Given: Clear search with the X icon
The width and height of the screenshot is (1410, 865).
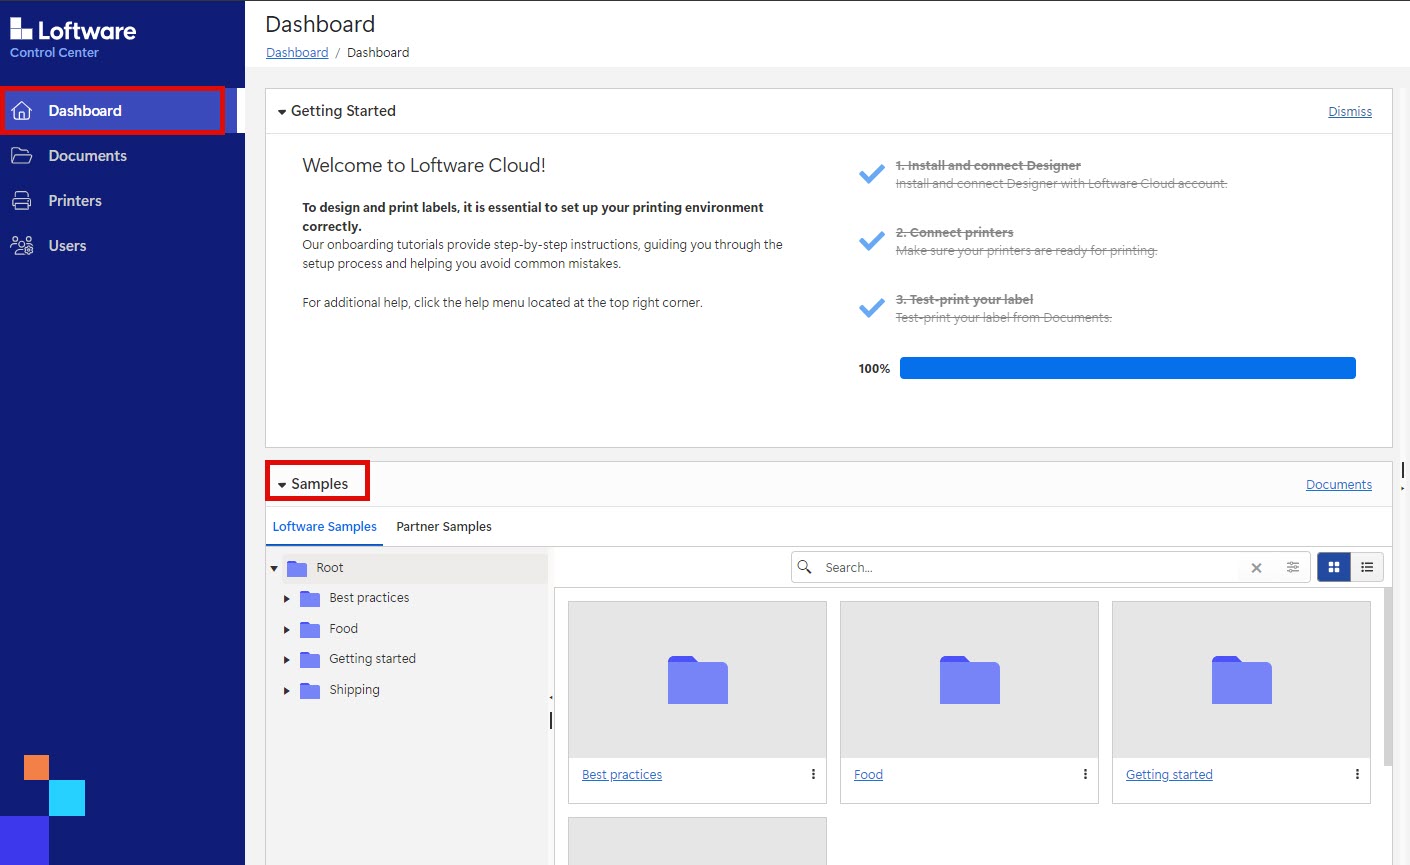Looking at the screenshot, I should 1256,568.
